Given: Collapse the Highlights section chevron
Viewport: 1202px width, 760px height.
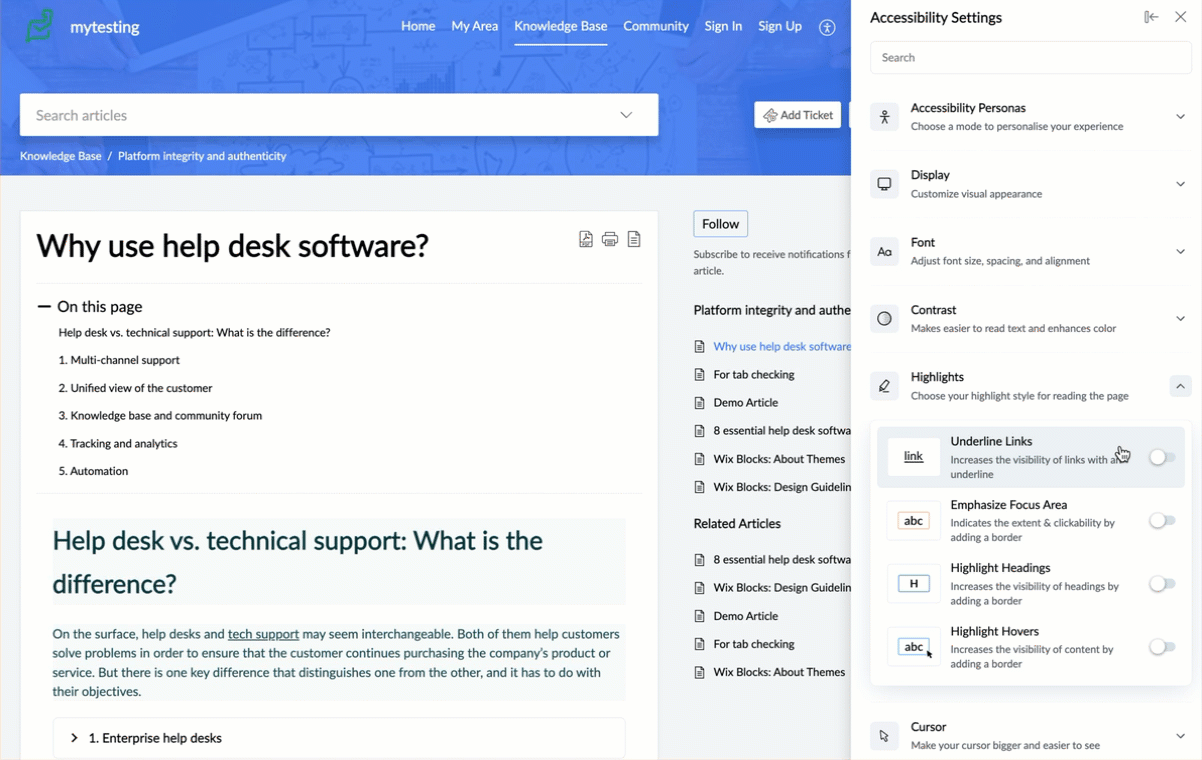Looking at the screenshot, I should coord(1180,386).
